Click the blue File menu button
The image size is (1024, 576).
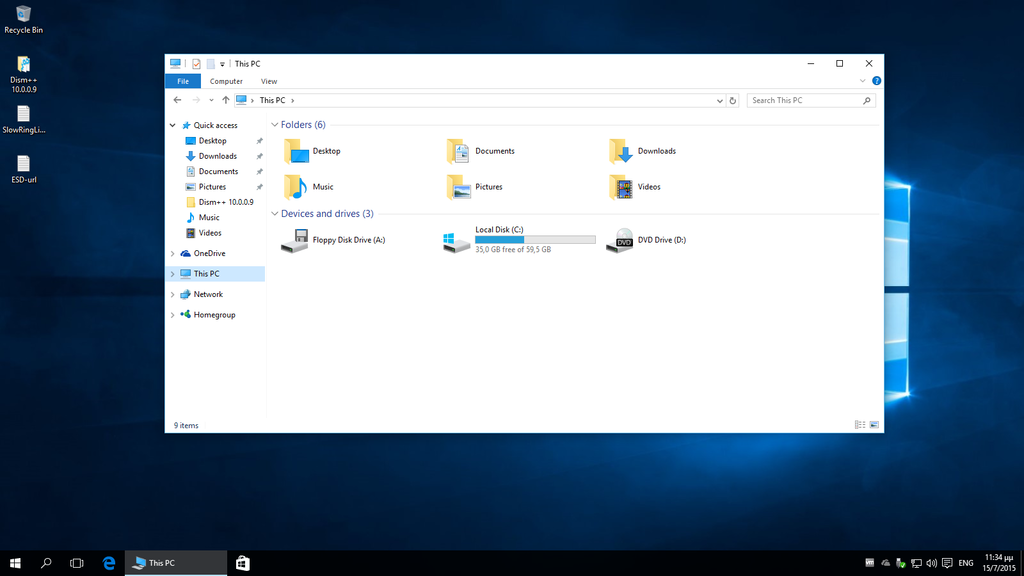pyautogui.click(x=183, y=82)
